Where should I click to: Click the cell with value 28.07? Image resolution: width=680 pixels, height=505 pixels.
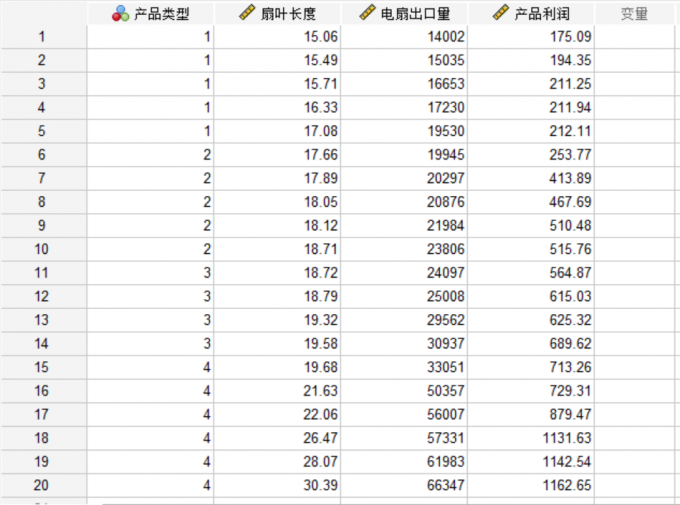pyautogui.click(x=278, y=462)
